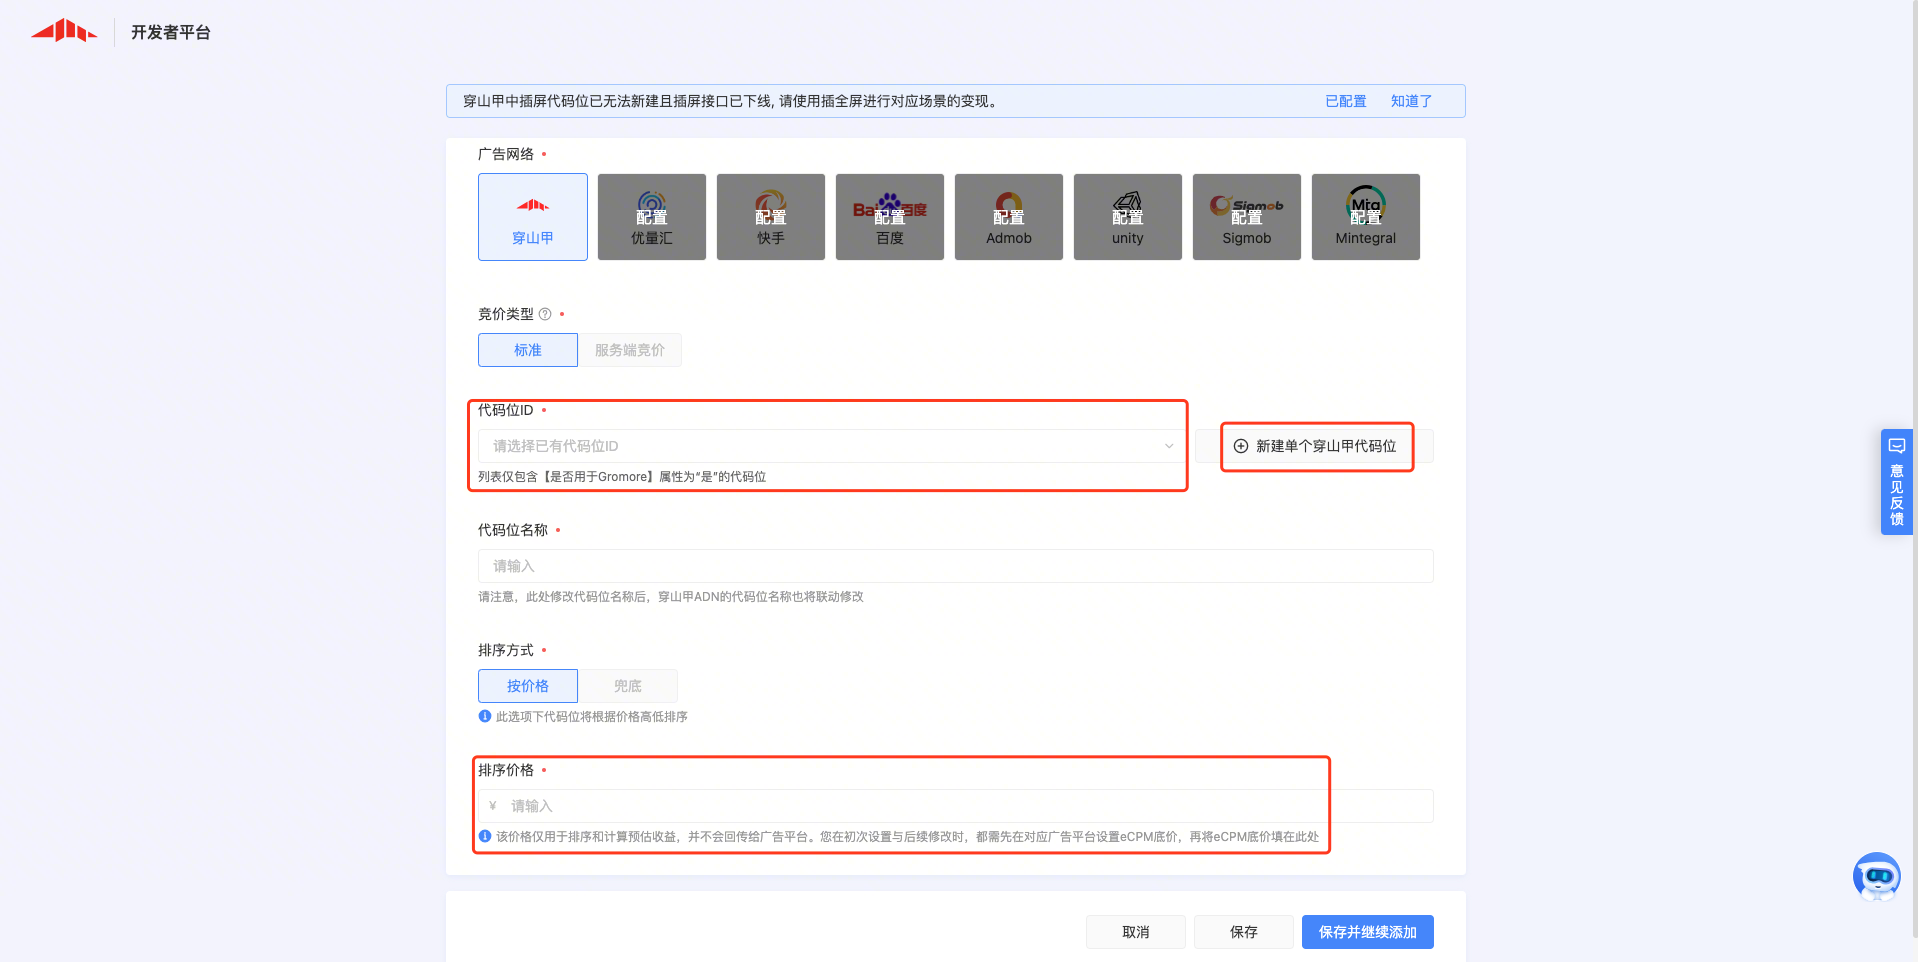Select the unity ad network icon

pos(1127,217)
